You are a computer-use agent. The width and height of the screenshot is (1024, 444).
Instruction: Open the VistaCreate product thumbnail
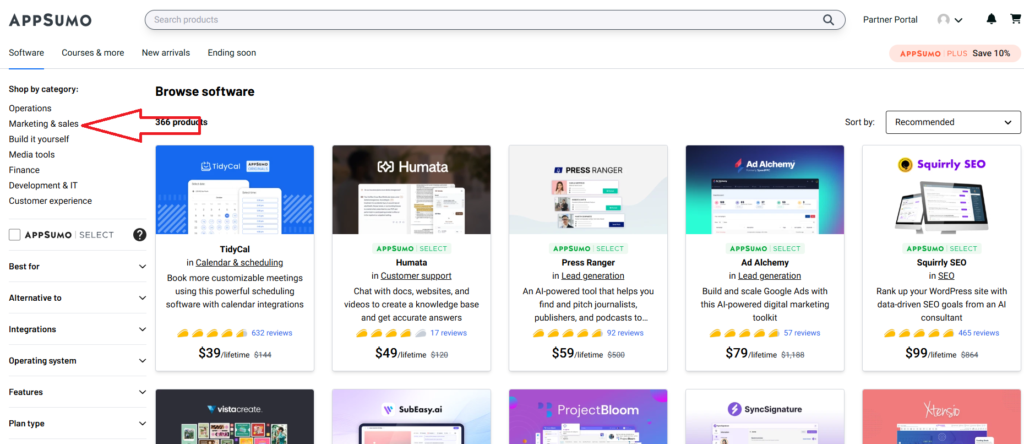tap(235, 417)
